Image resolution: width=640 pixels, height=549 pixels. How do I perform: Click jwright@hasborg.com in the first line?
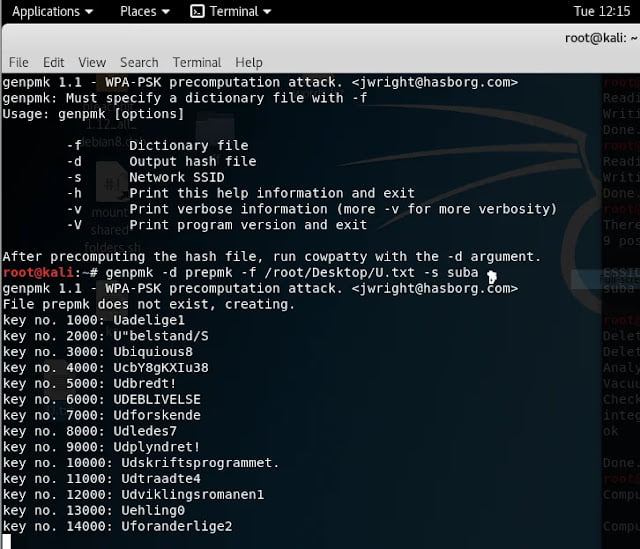tap(435, 82)
